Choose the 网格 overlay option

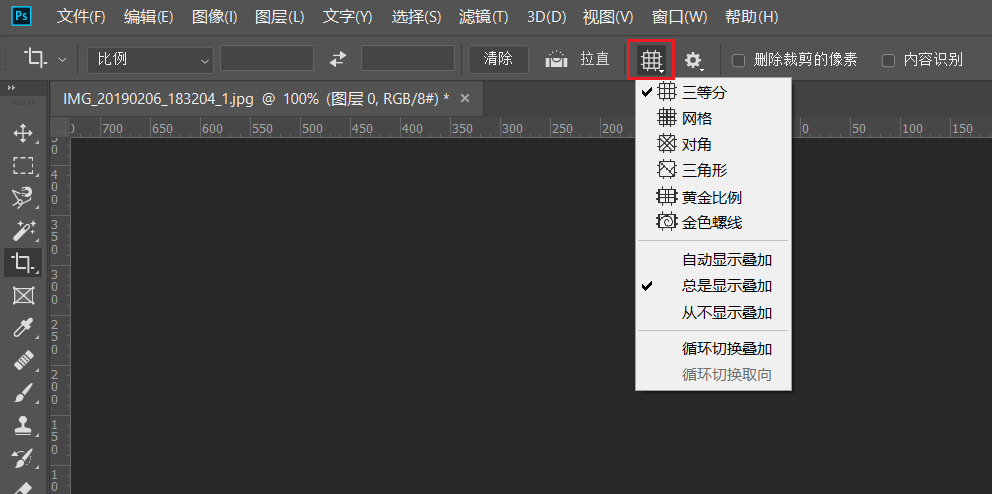click(x=713, y=118)
